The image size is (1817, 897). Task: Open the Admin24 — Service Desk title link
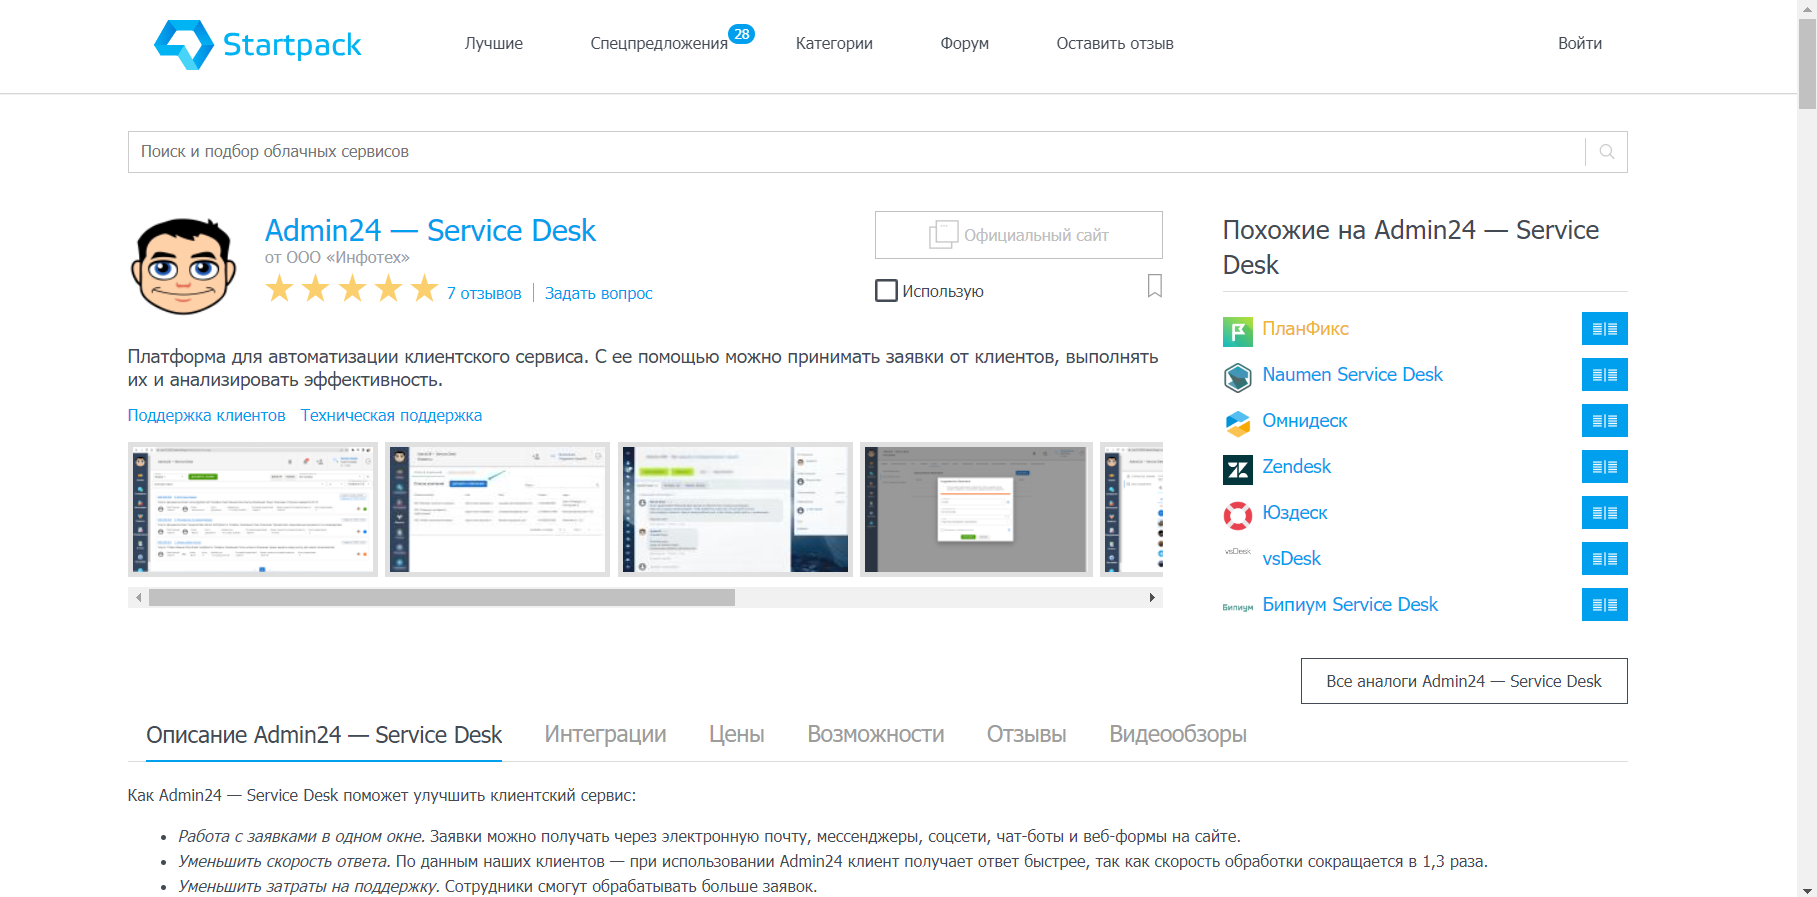click(x=430, y=231)
